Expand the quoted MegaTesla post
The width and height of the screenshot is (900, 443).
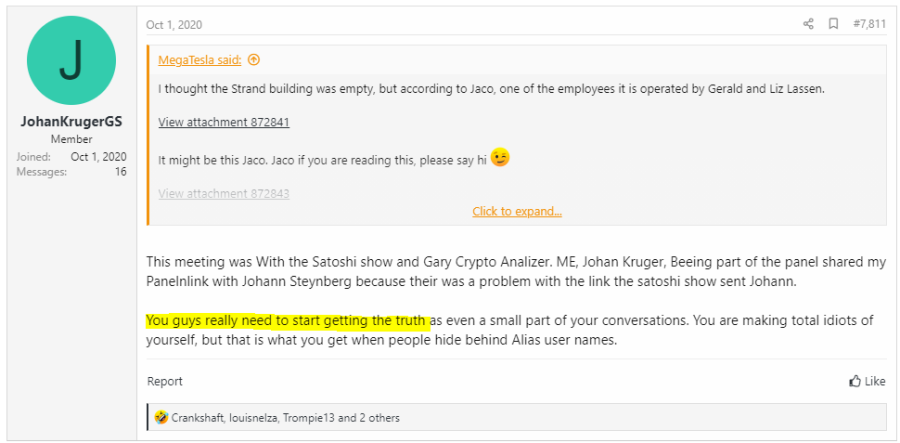click(x=517, y=211)
